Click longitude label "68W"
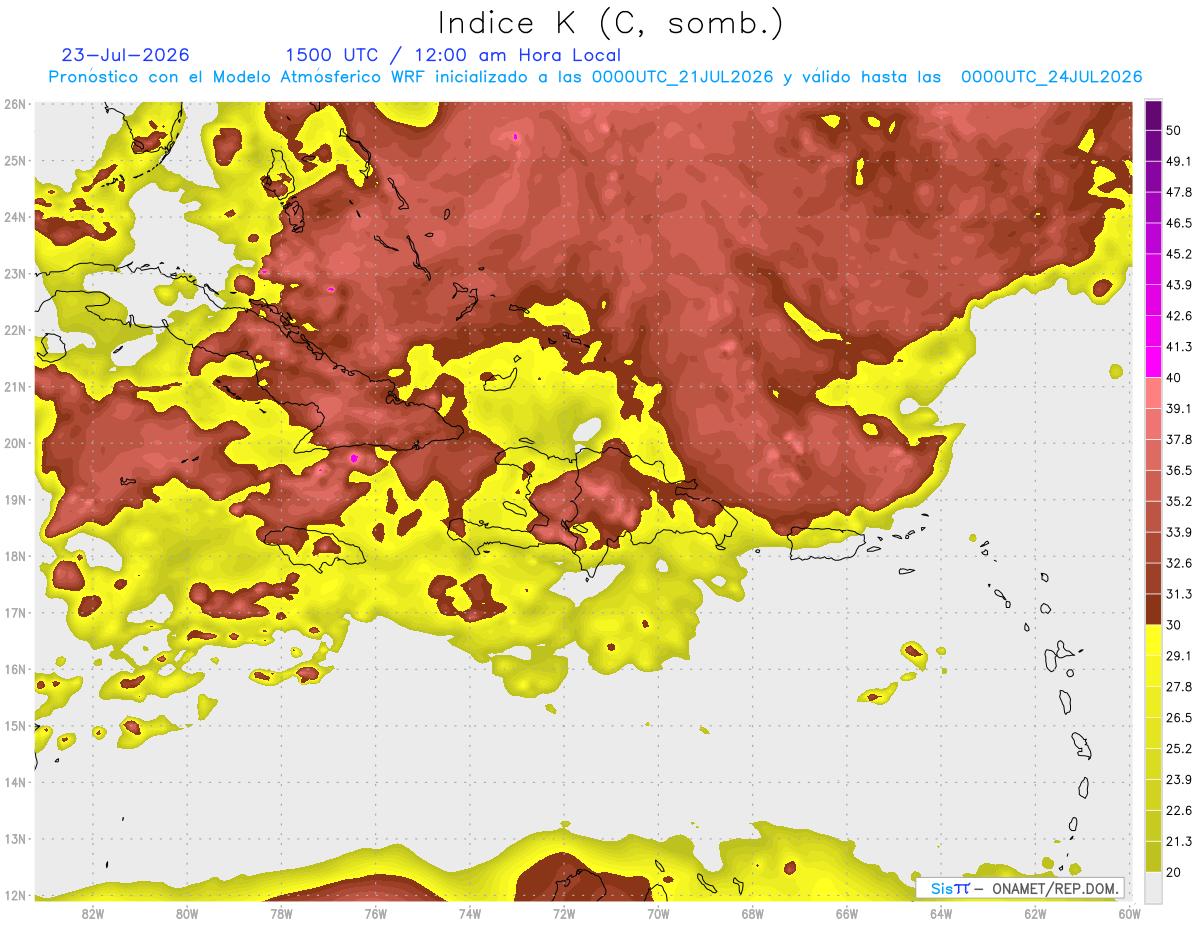The width and height of the screenshot is (1200, 927). tap(752, 912)
